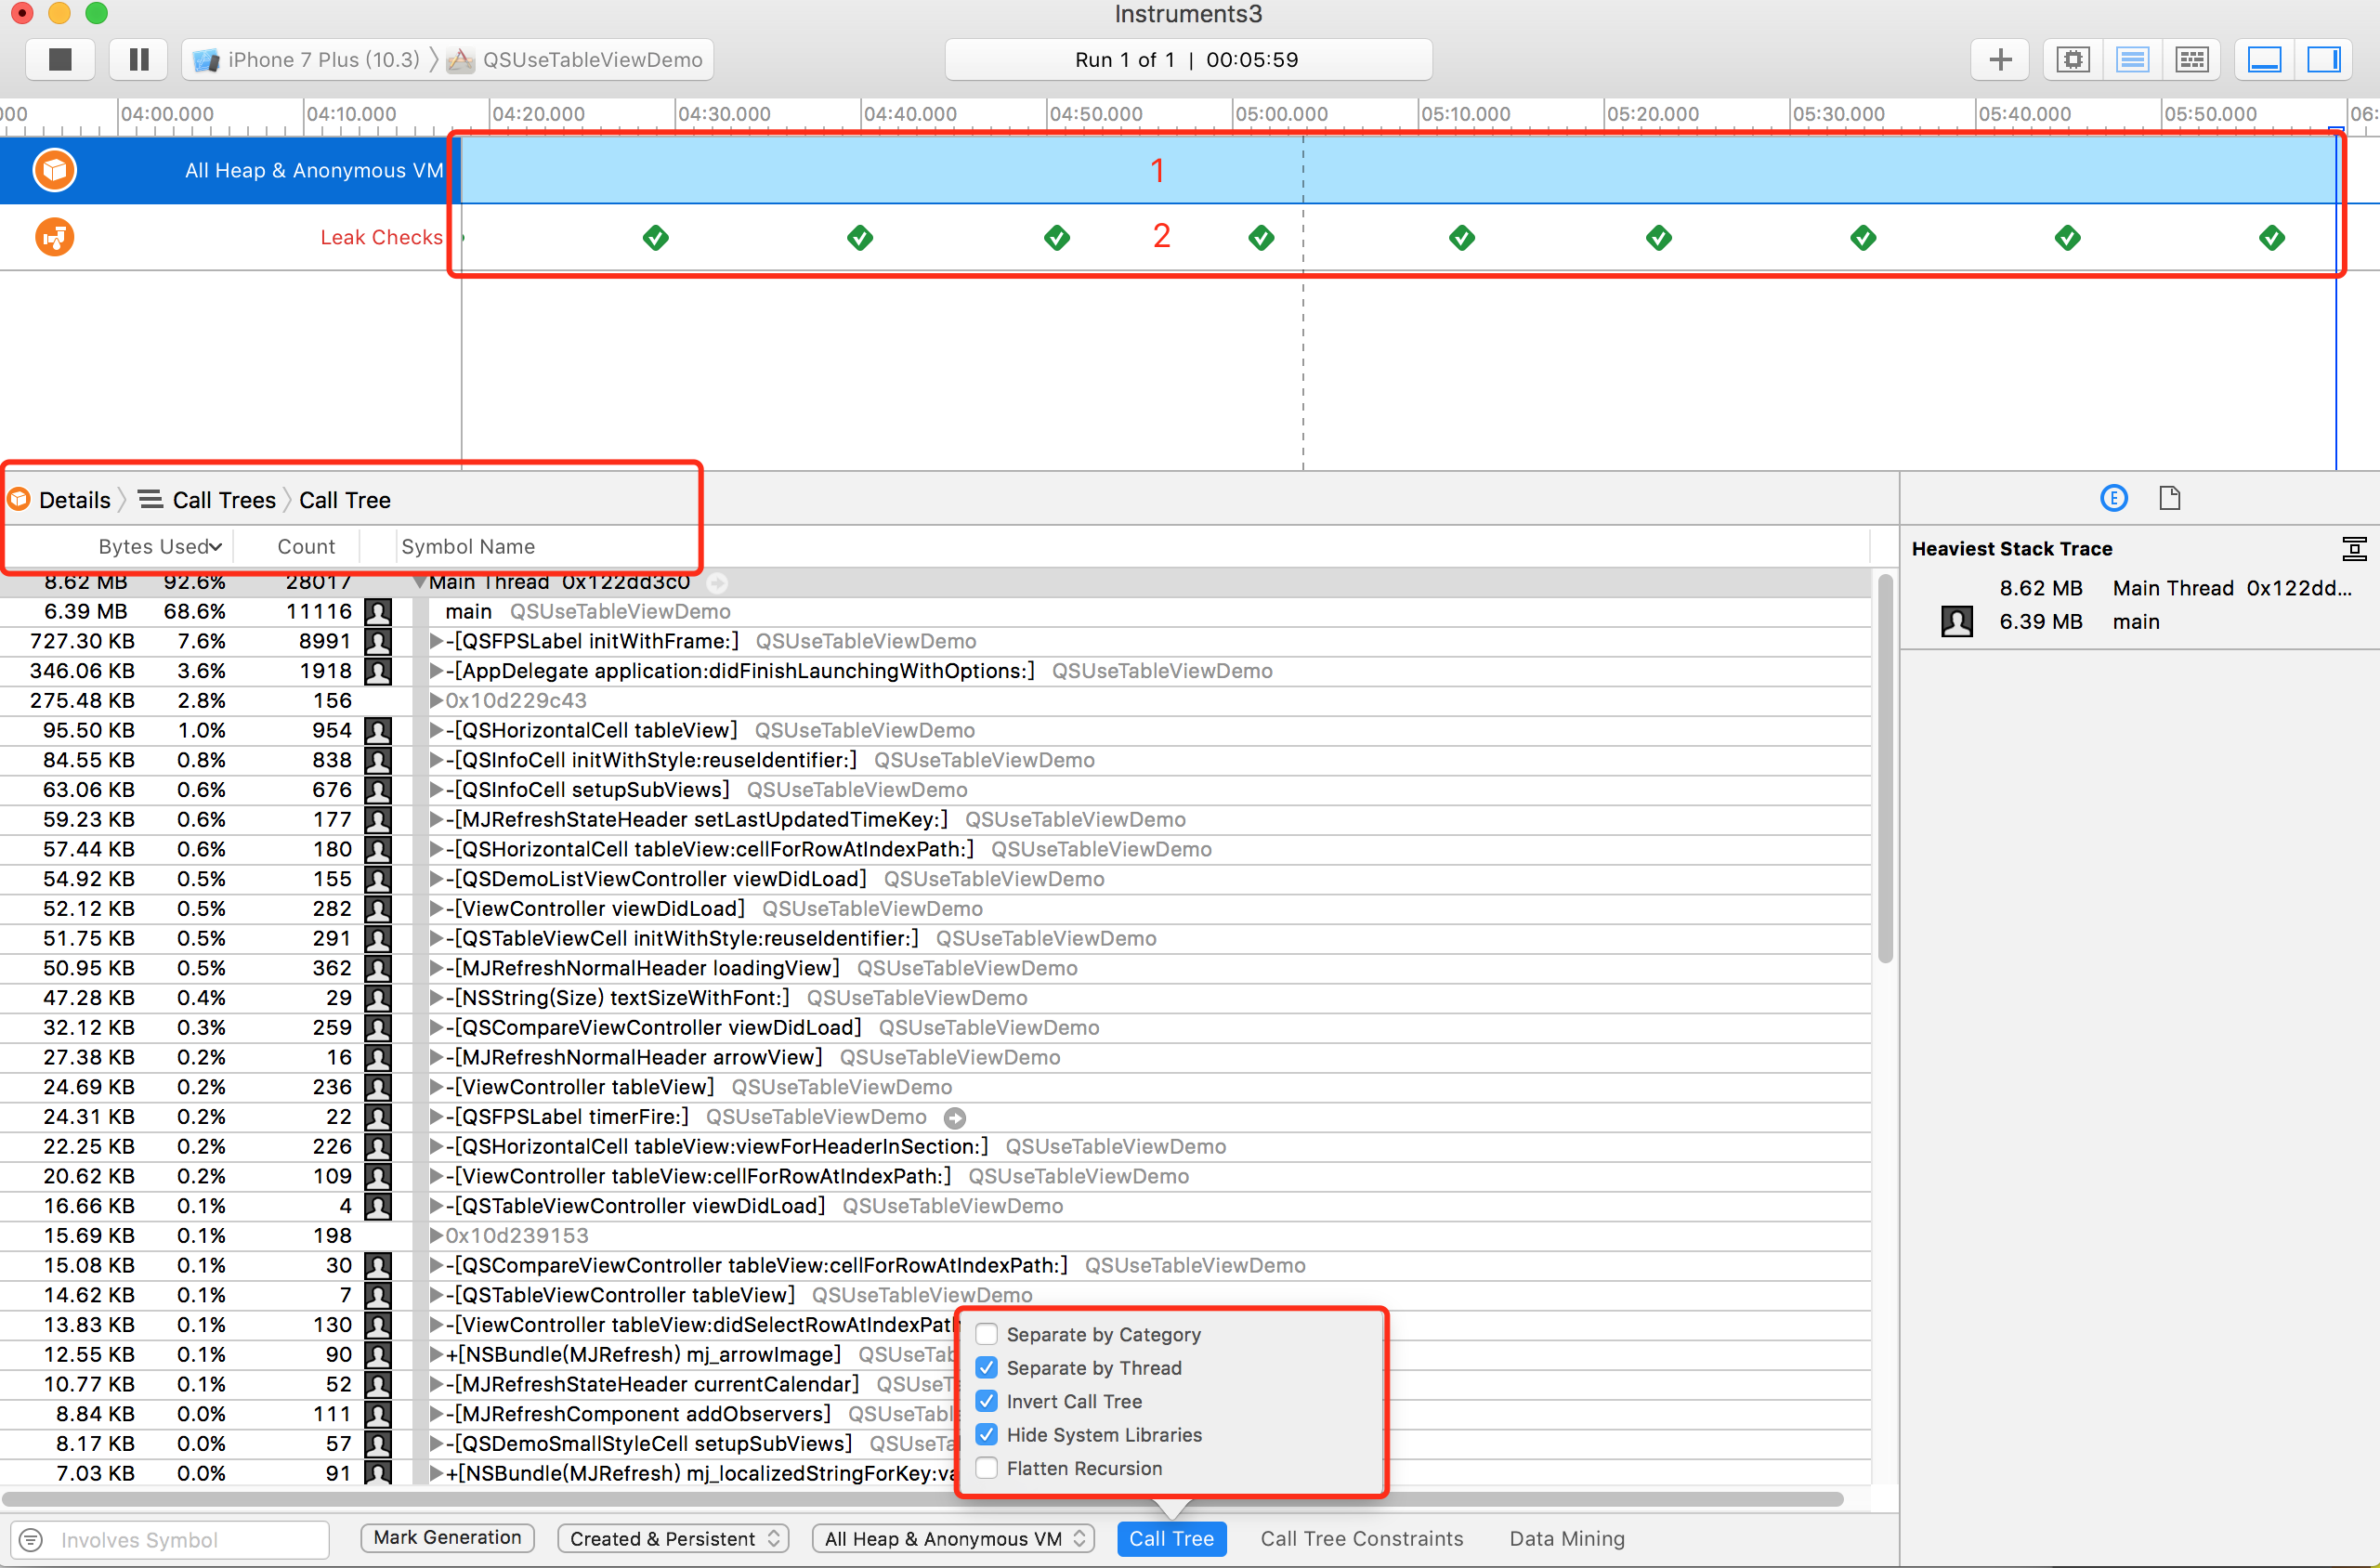This screenshot has height=1568, width=2380.
Task: Open the Data Mining tab
Action: 1566,1538
